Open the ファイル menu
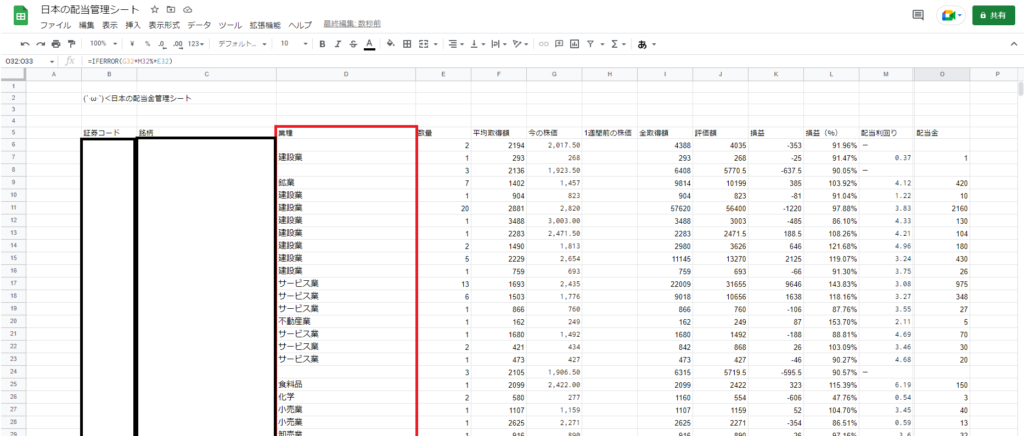Screen dimensions: 1024x436 click(55, 23)
